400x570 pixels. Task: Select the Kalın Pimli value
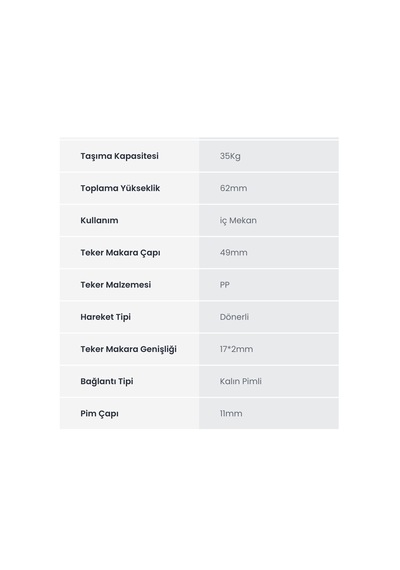pos(241,381)
